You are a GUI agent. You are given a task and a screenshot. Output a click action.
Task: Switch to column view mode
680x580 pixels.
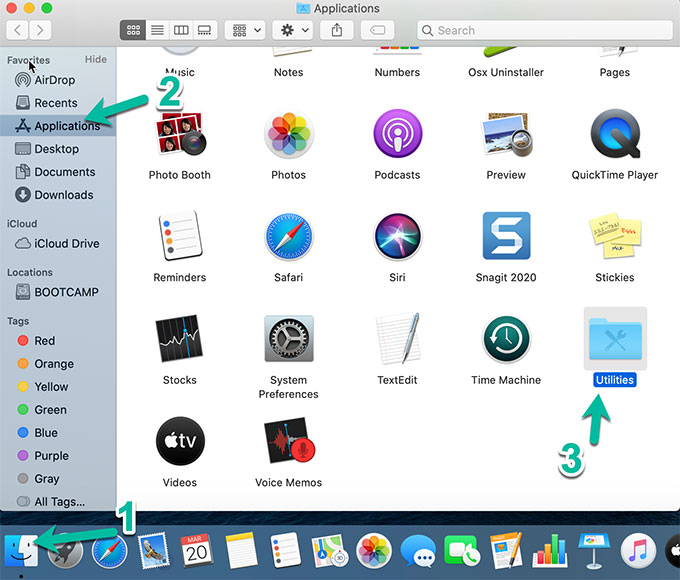tap(181, 31)
